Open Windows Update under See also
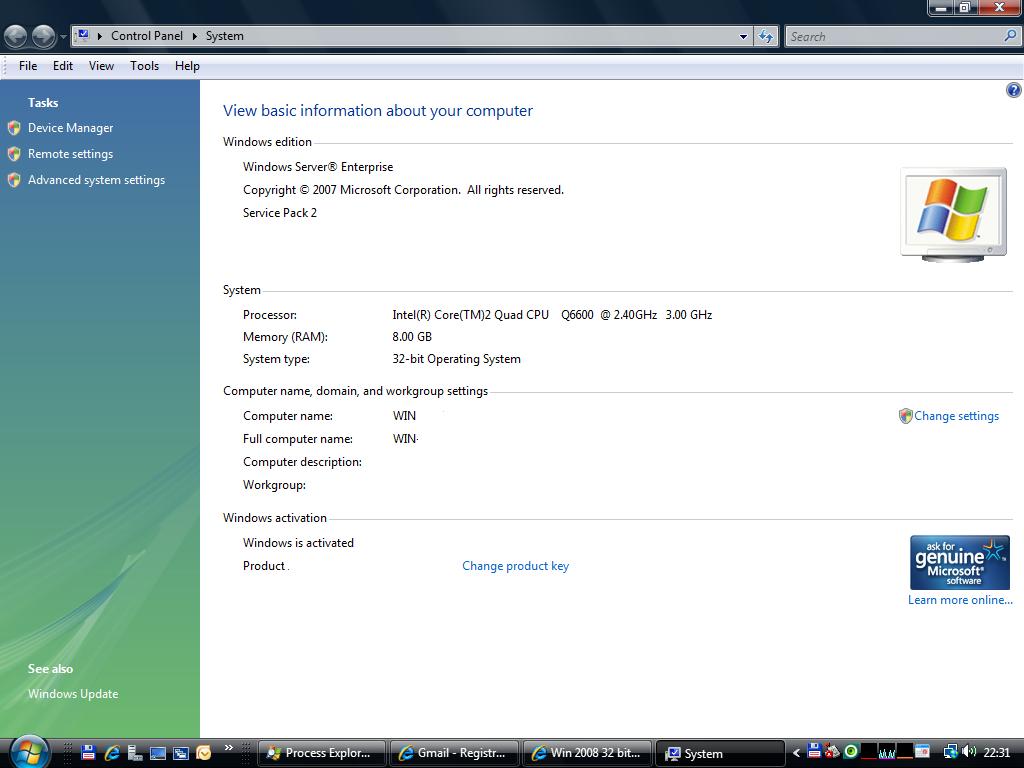 72,694
